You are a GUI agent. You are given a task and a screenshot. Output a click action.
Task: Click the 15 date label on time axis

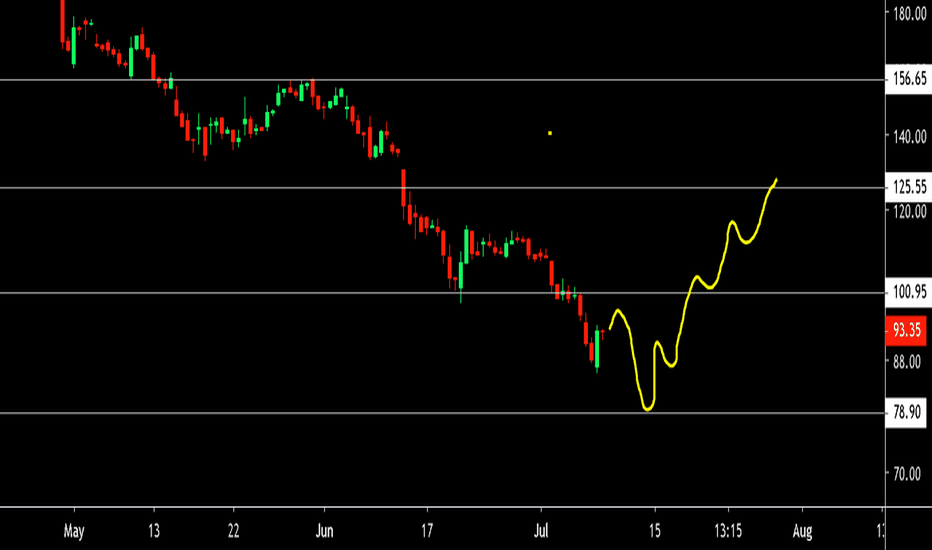point(654,530)
